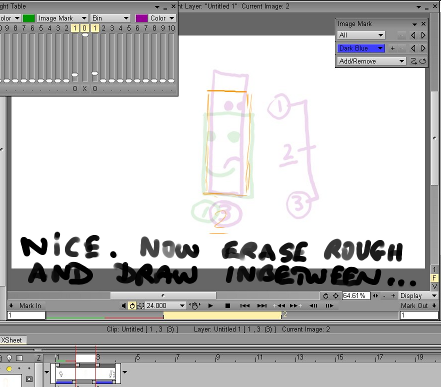Switch to the XSheet tab
Screen dimensions: 441x387
(12, 340)
